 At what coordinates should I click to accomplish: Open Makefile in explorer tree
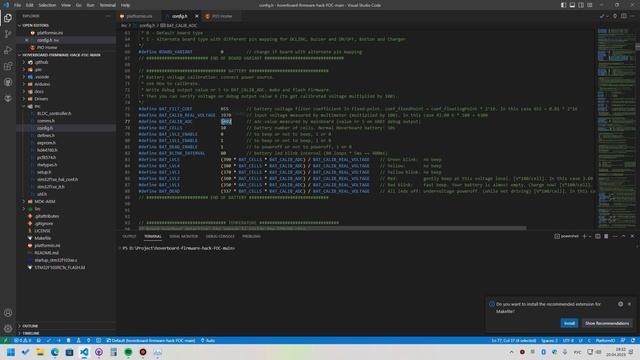tap(42, 238)
